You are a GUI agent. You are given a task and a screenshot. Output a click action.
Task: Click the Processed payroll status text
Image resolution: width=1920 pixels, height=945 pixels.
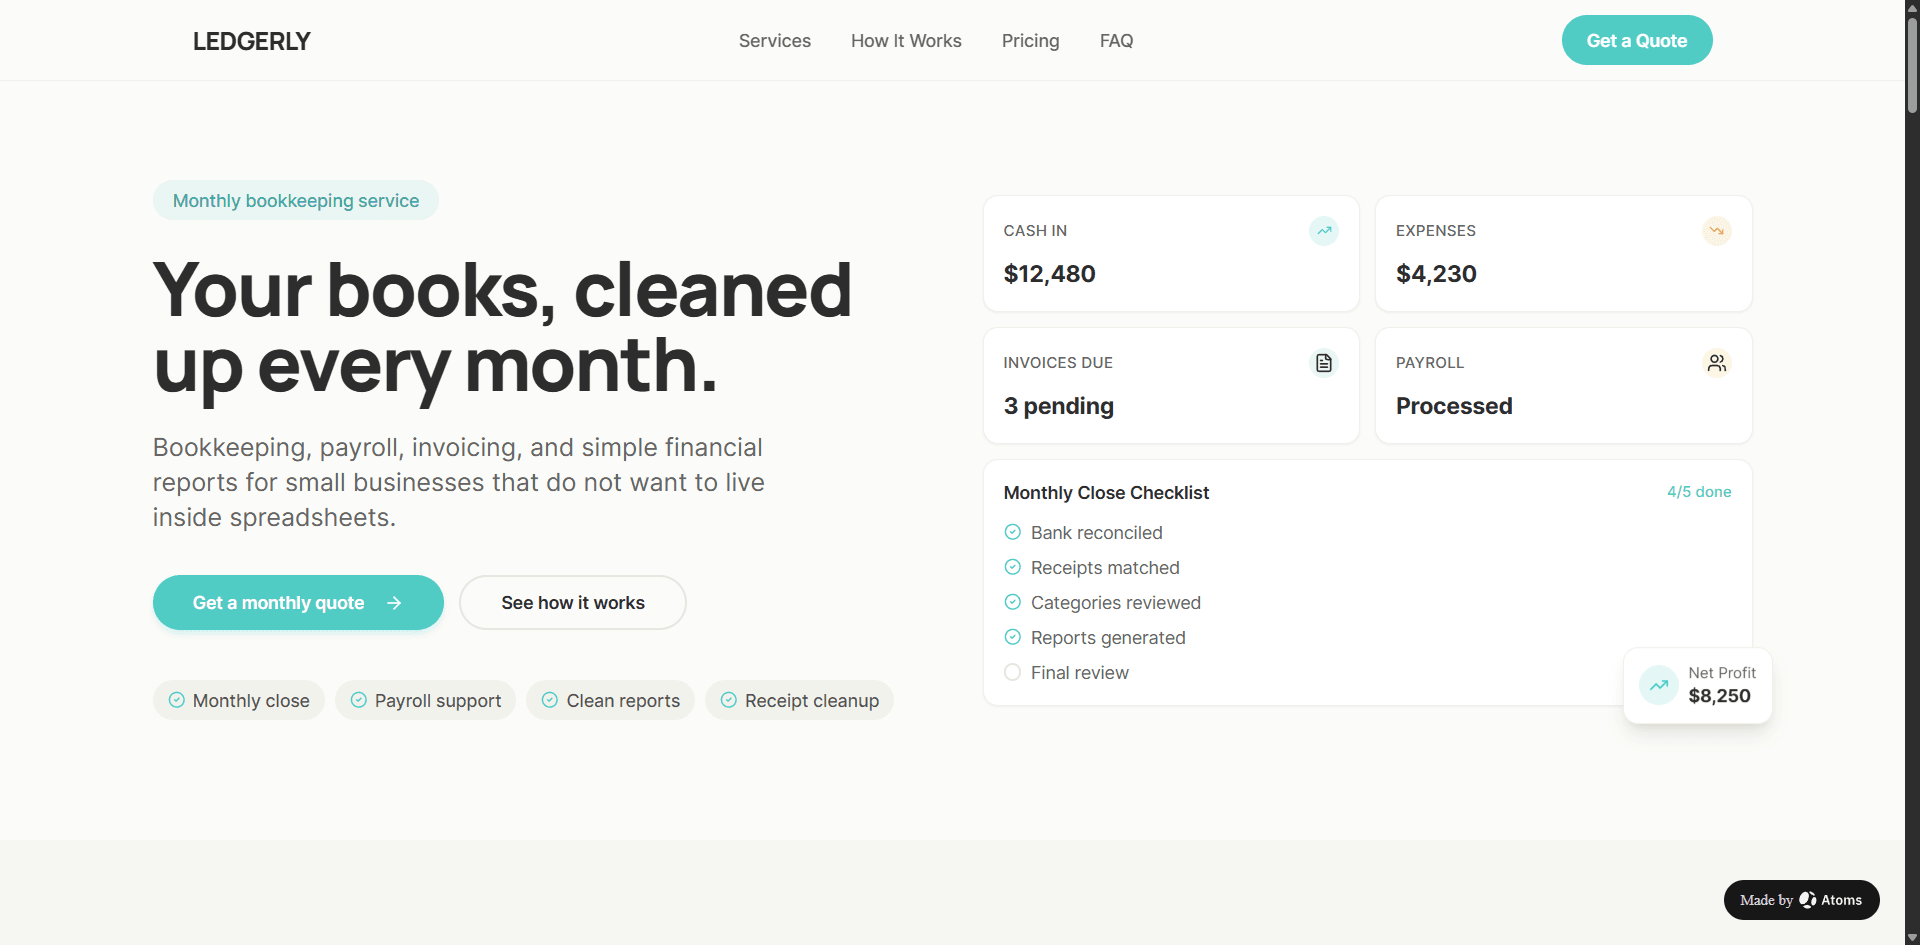point(1454,406)
